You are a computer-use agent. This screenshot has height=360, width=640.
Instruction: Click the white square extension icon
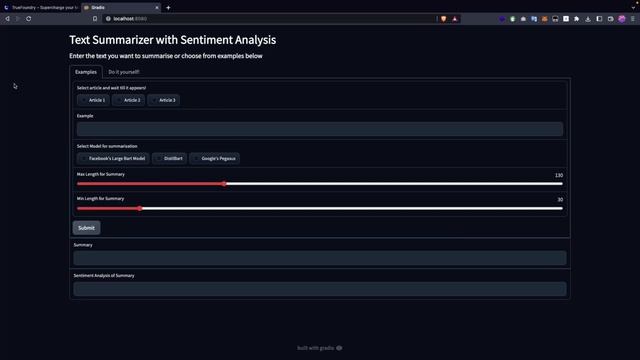pyautogui.click(x=566, y=19)
